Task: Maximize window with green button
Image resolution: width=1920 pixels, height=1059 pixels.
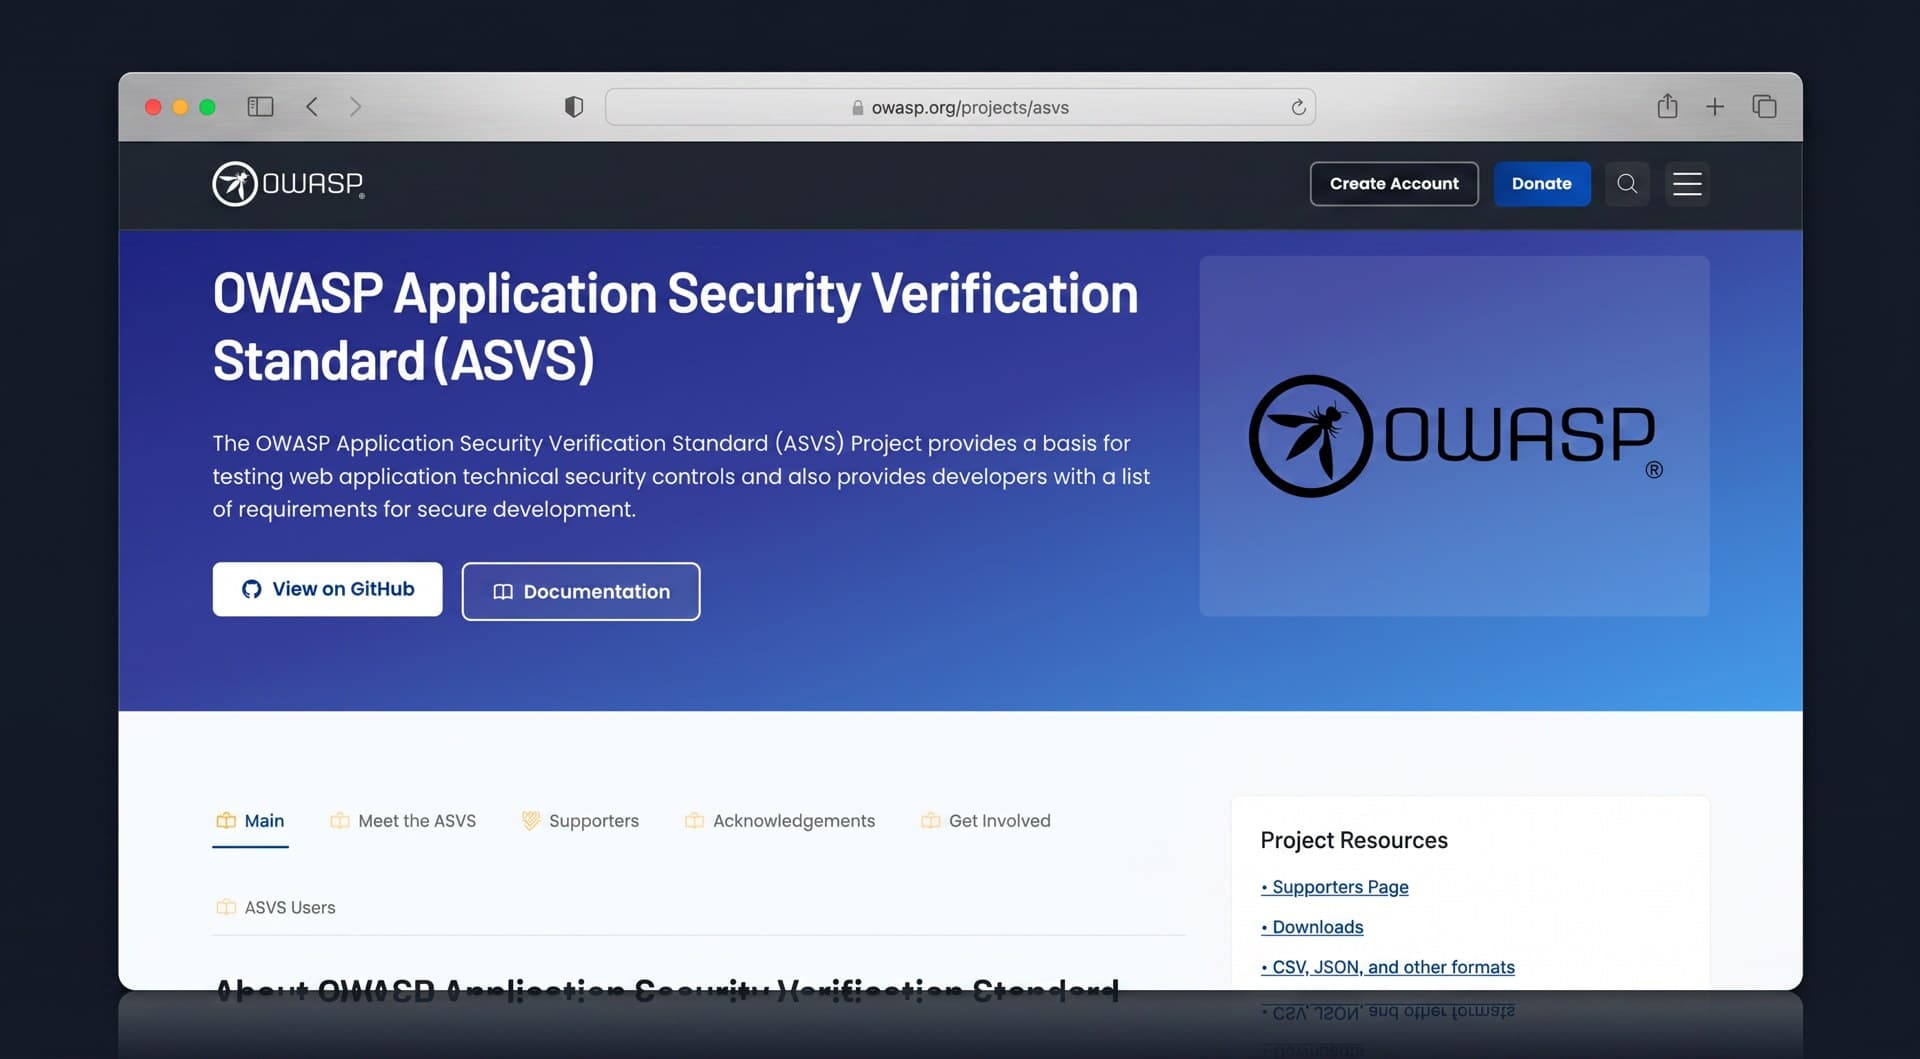Action: [207, 107]
